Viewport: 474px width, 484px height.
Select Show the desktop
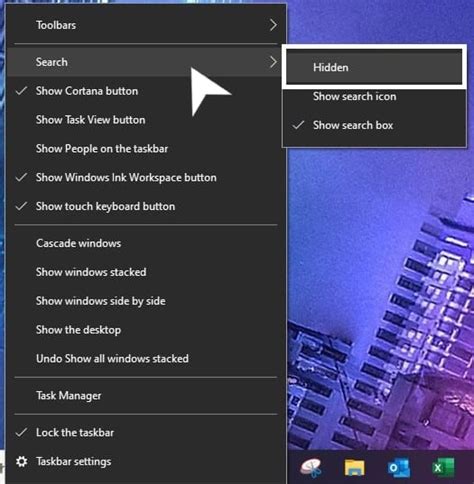[146, 330]
